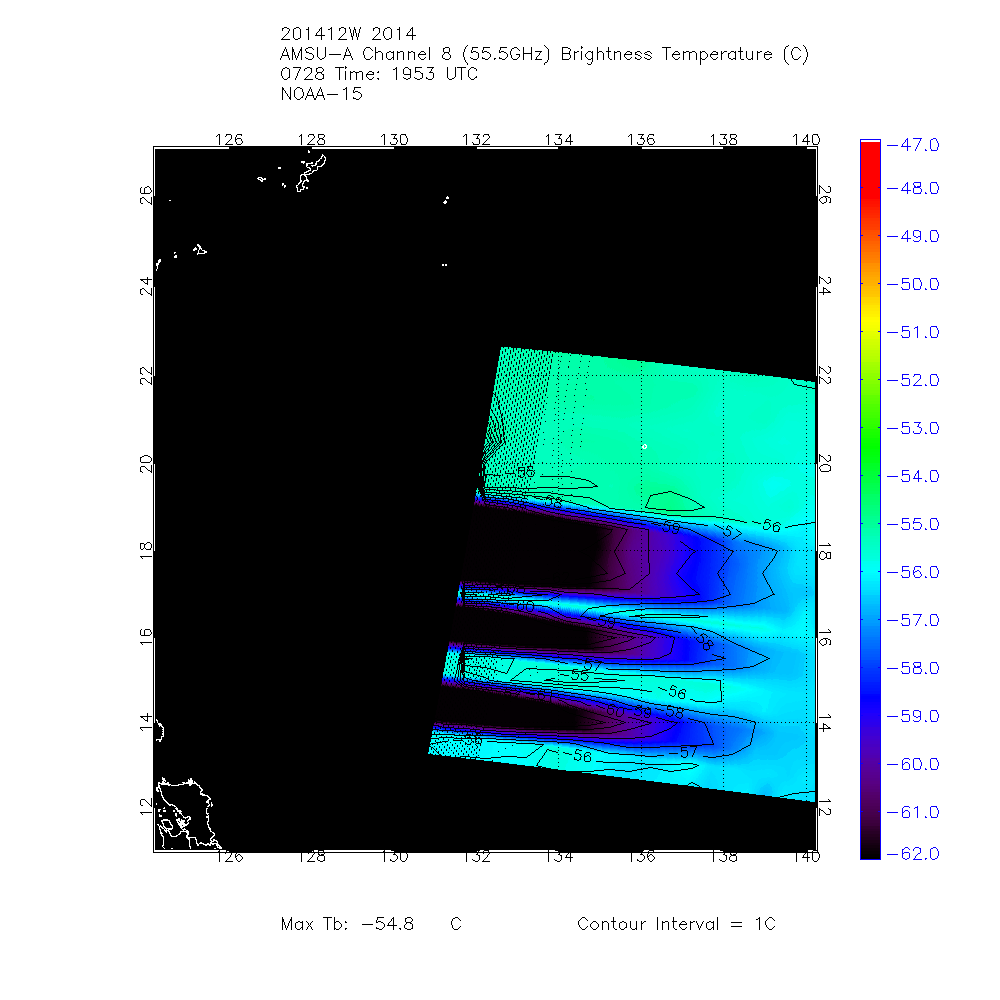The image size is (1000, 1000).
Task: Click the -57.0 color scale label
Action: click(x=913, y=620)
